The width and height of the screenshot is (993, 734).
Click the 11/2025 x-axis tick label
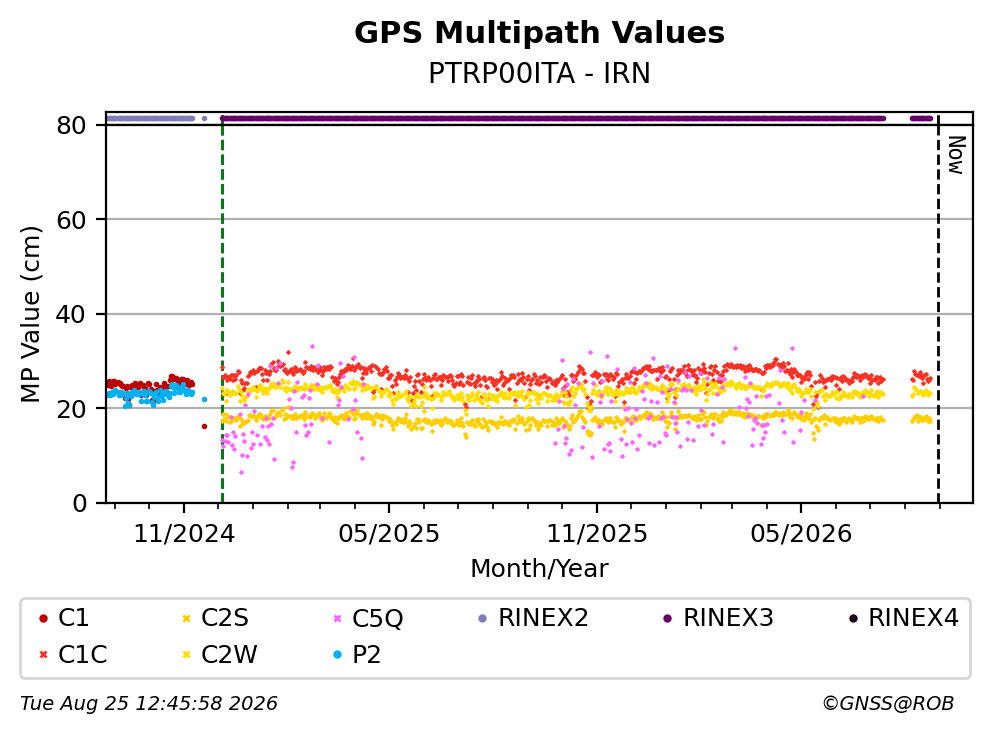click(597, 534)
